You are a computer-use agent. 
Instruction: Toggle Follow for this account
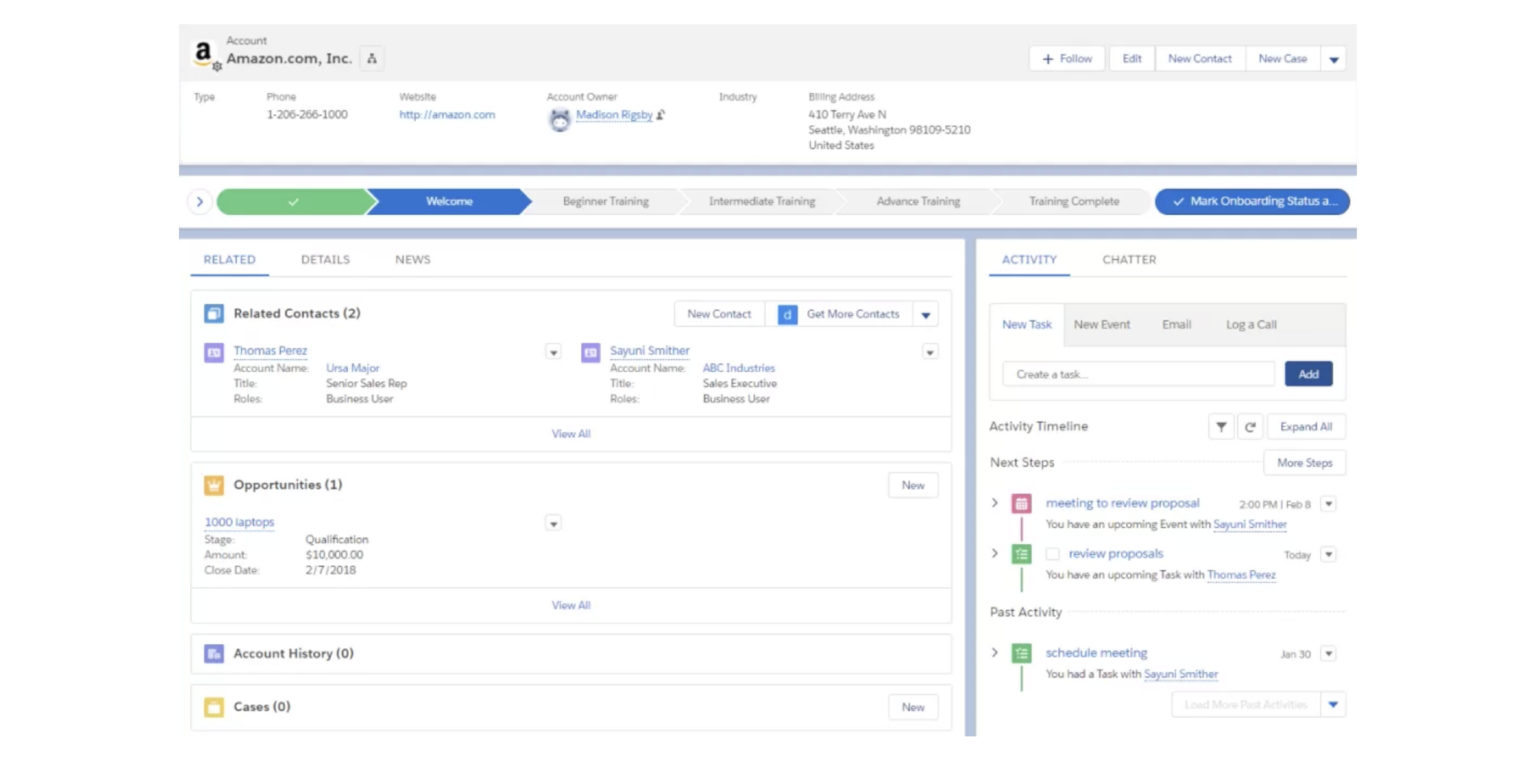coord(1066,58)
